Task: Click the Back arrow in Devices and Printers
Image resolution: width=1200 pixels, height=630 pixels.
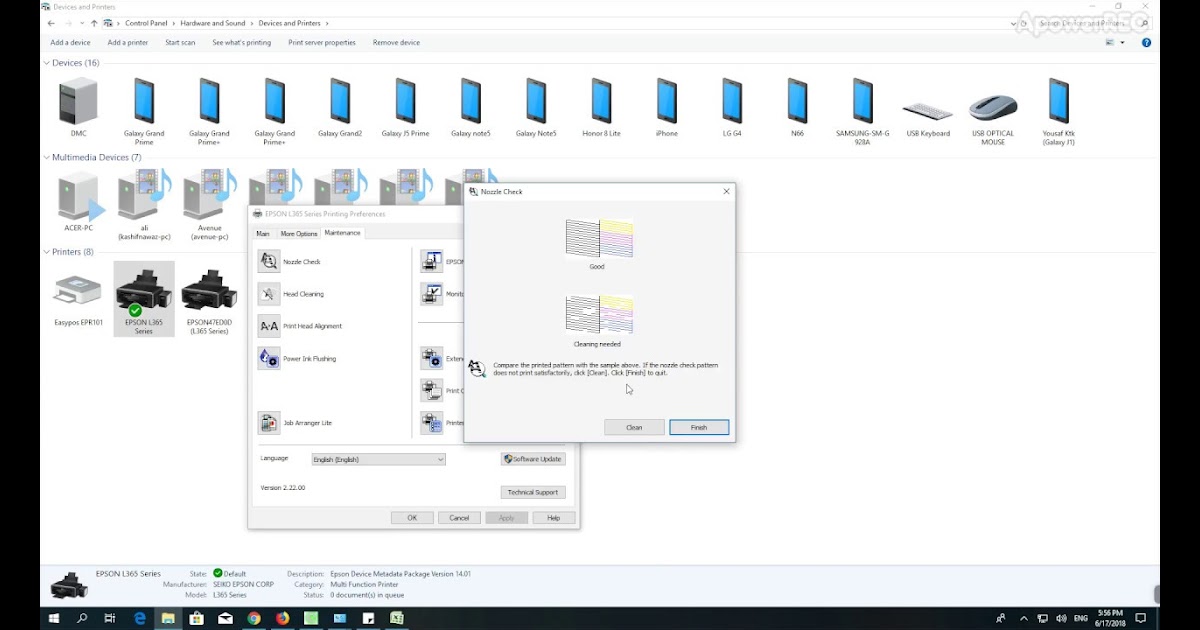Action: [51, 23]
